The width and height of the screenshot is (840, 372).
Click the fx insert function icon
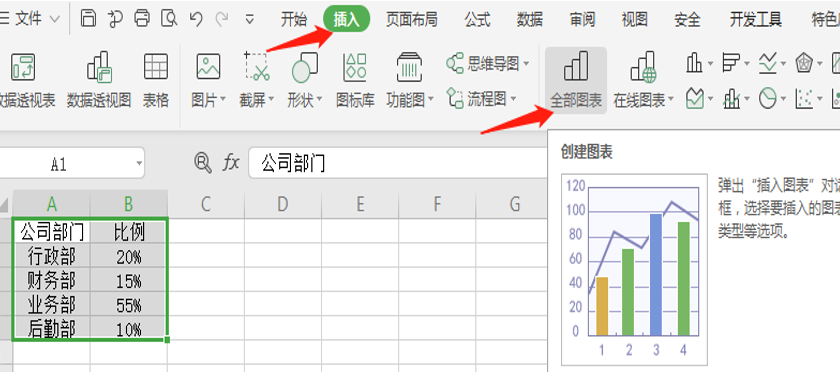[x=231, y=162]
